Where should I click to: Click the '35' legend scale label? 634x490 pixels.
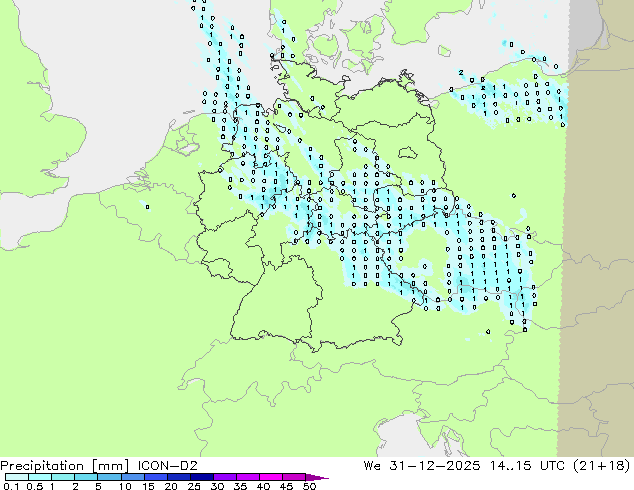click(240, 486)
